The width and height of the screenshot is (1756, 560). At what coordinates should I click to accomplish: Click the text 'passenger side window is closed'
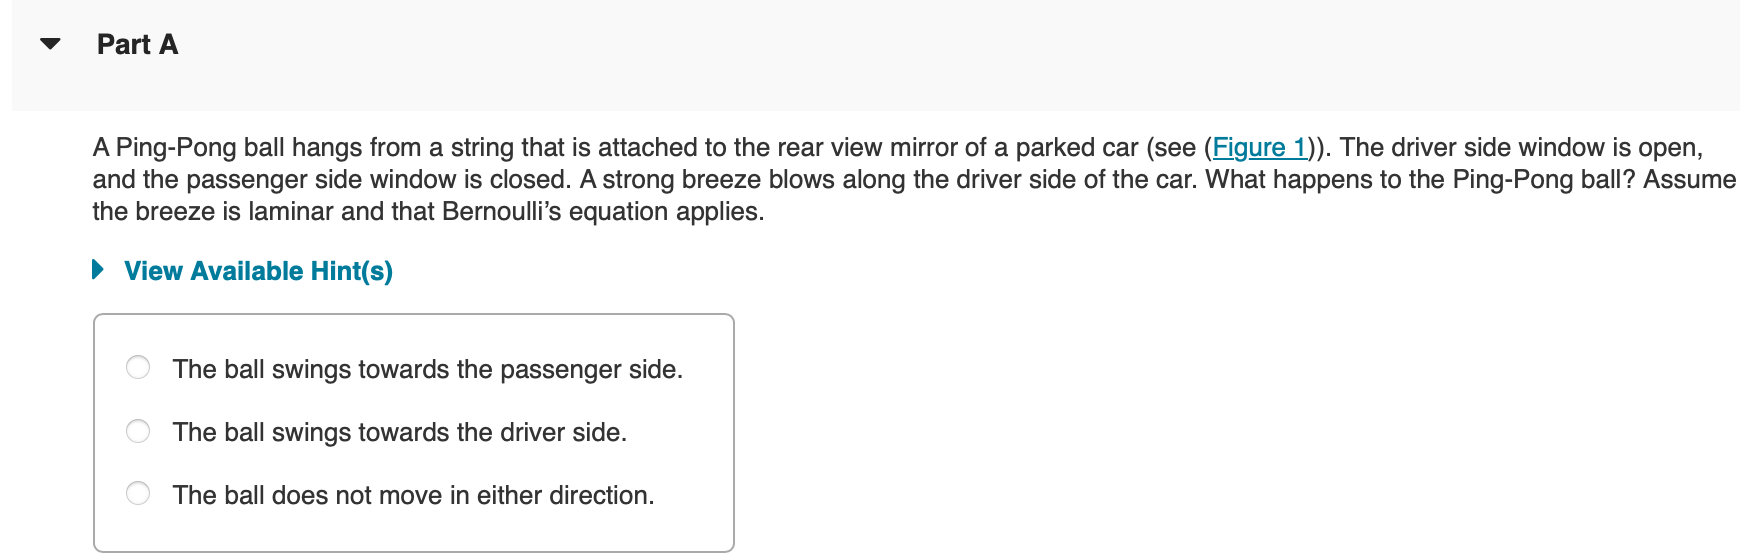pyautogui.click(x=377, y=180)
